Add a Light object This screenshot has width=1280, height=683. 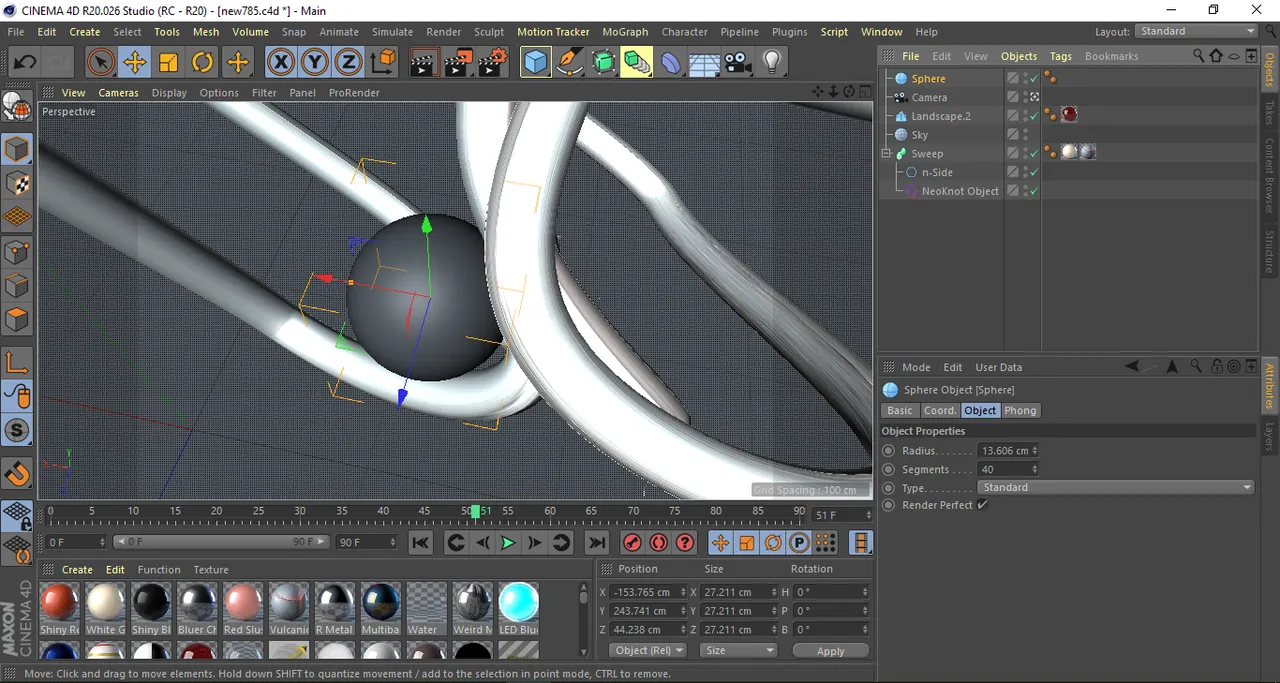point(772,63)
